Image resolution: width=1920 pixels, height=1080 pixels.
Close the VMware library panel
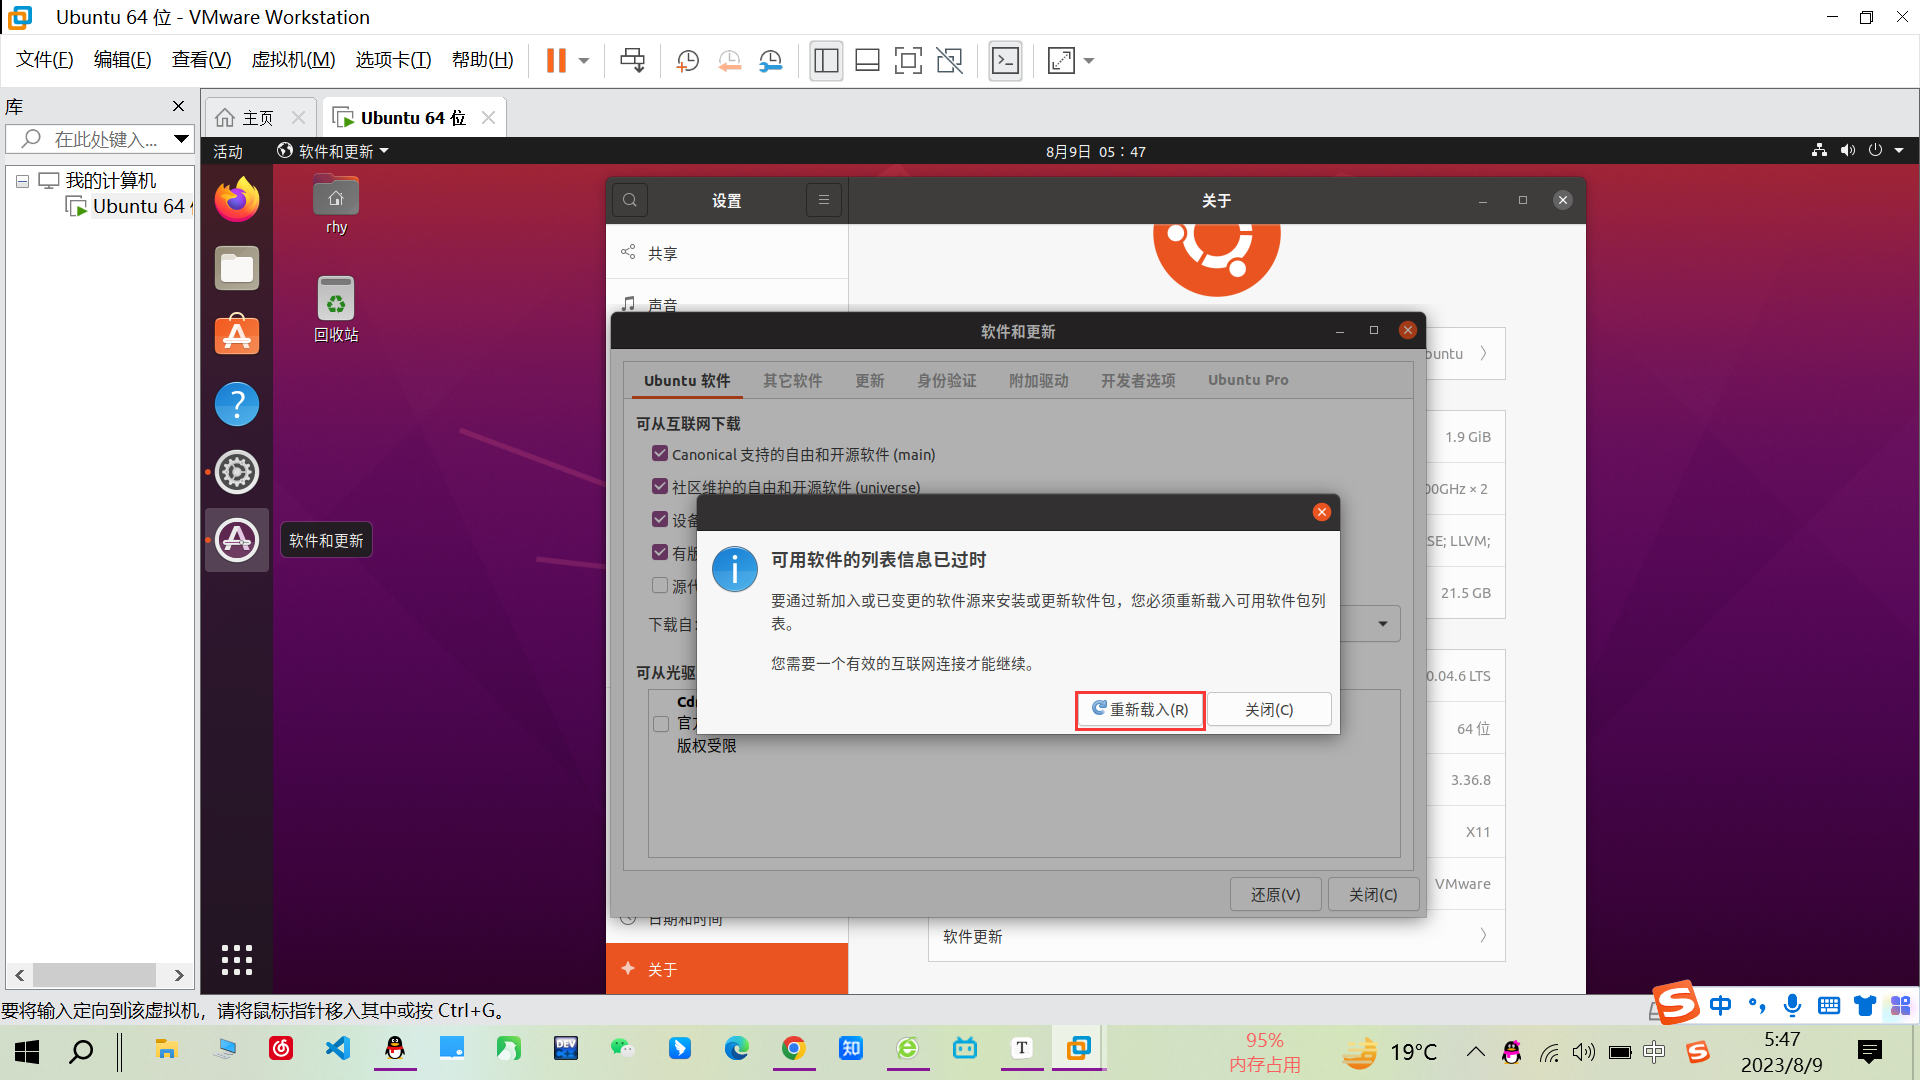(x=178, y=106)
